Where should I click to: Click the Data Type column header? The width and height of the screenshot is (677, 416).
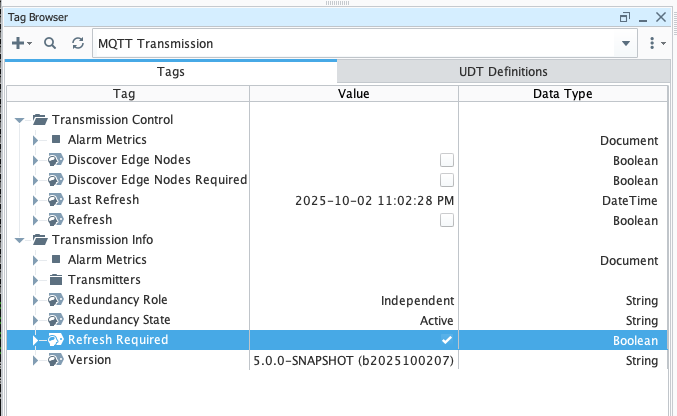[558, 94]
